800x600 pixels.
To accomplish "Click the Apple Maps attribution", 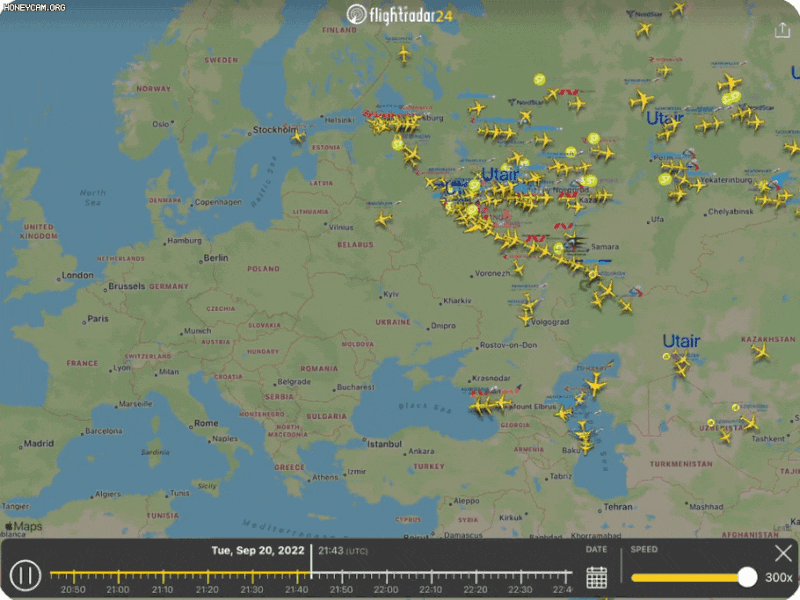I will pos(23,526).
